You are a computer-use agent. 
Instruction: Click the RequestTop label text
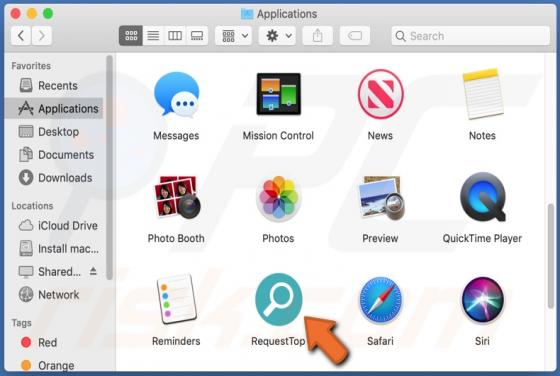coord(278,341)
